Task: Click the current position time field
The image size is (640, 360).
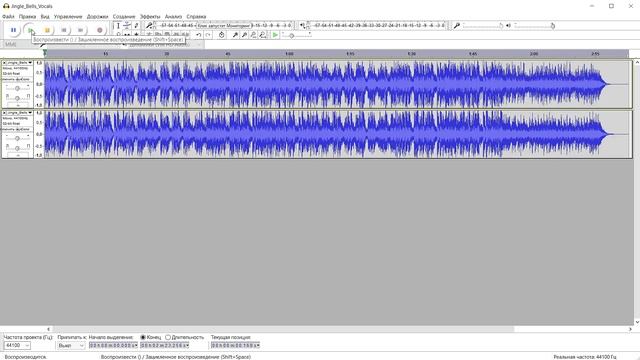Action: click(235, 345)
